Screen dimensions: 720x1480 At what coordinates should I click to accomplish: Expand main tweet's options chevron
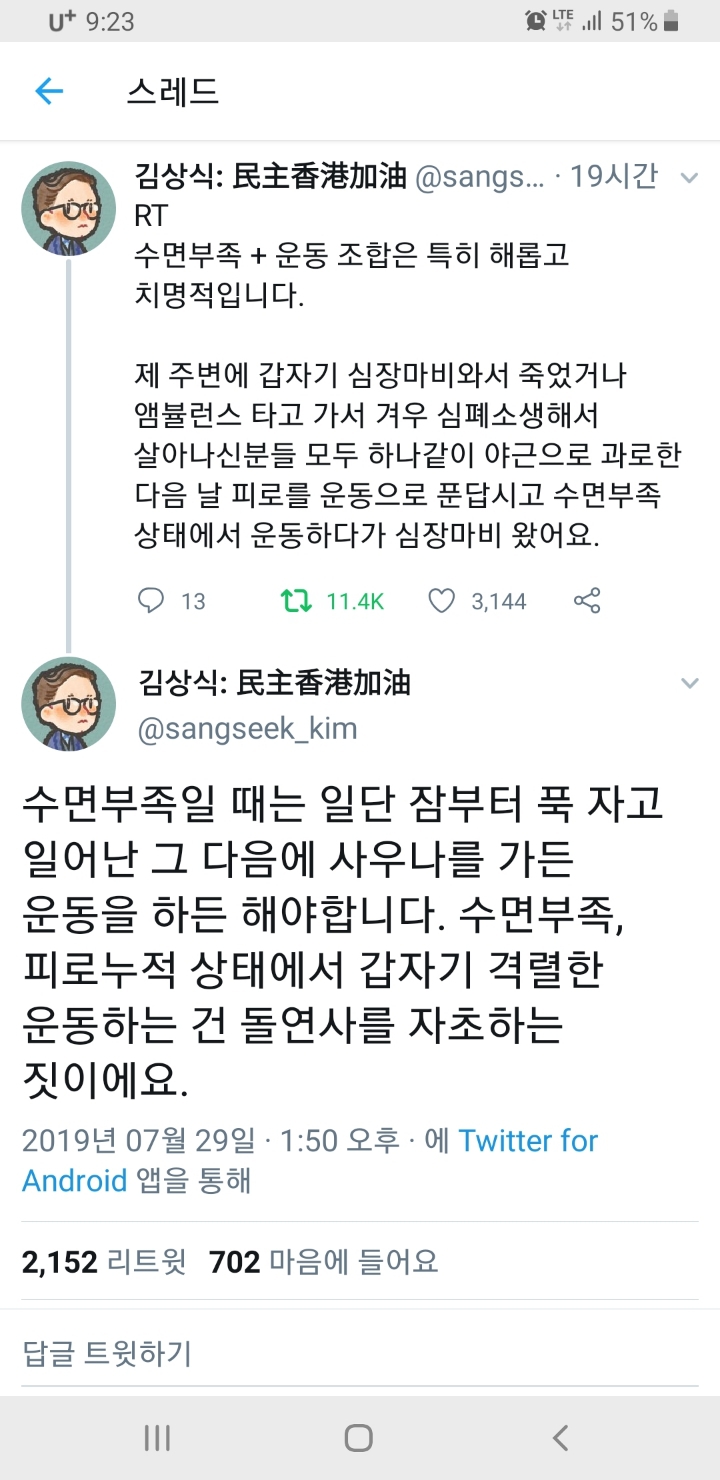pos(689,684)
